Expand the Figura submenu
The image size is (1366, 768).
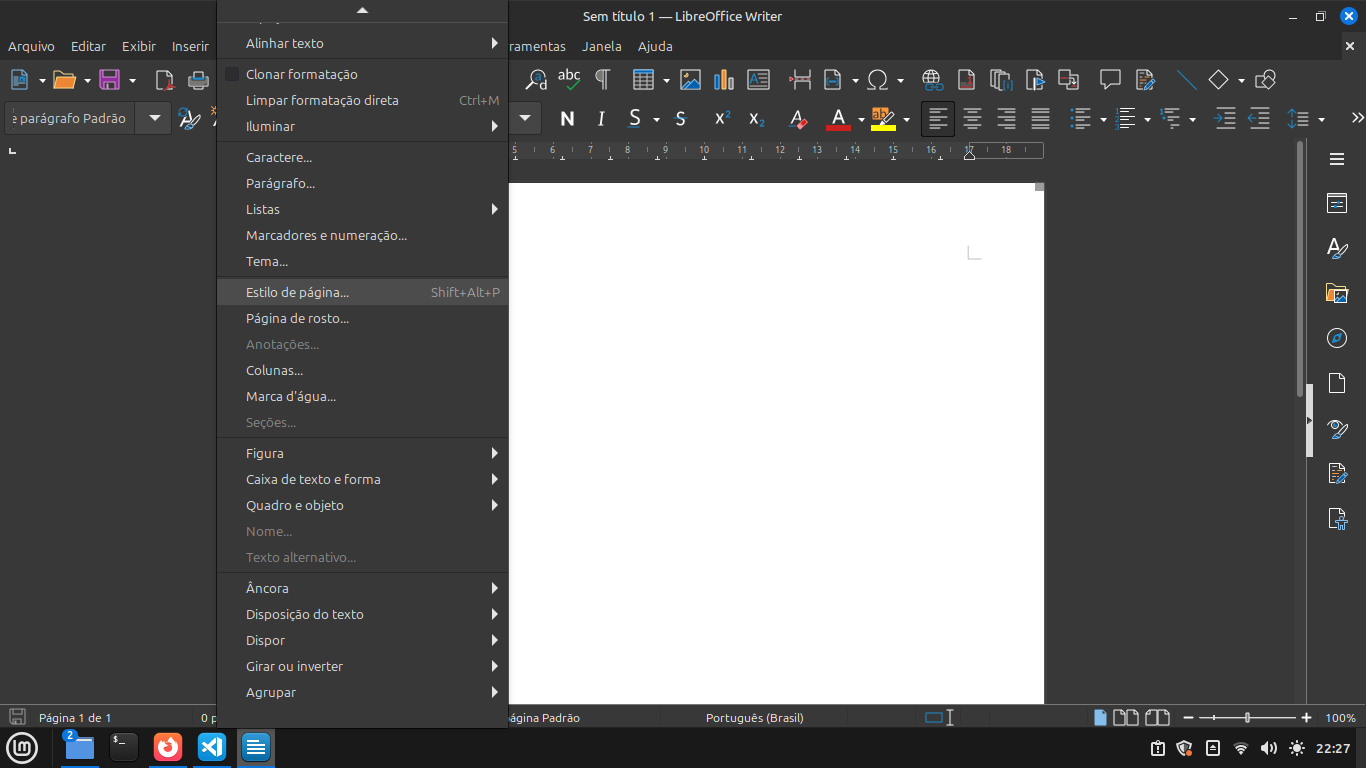(x=362, y=453)
